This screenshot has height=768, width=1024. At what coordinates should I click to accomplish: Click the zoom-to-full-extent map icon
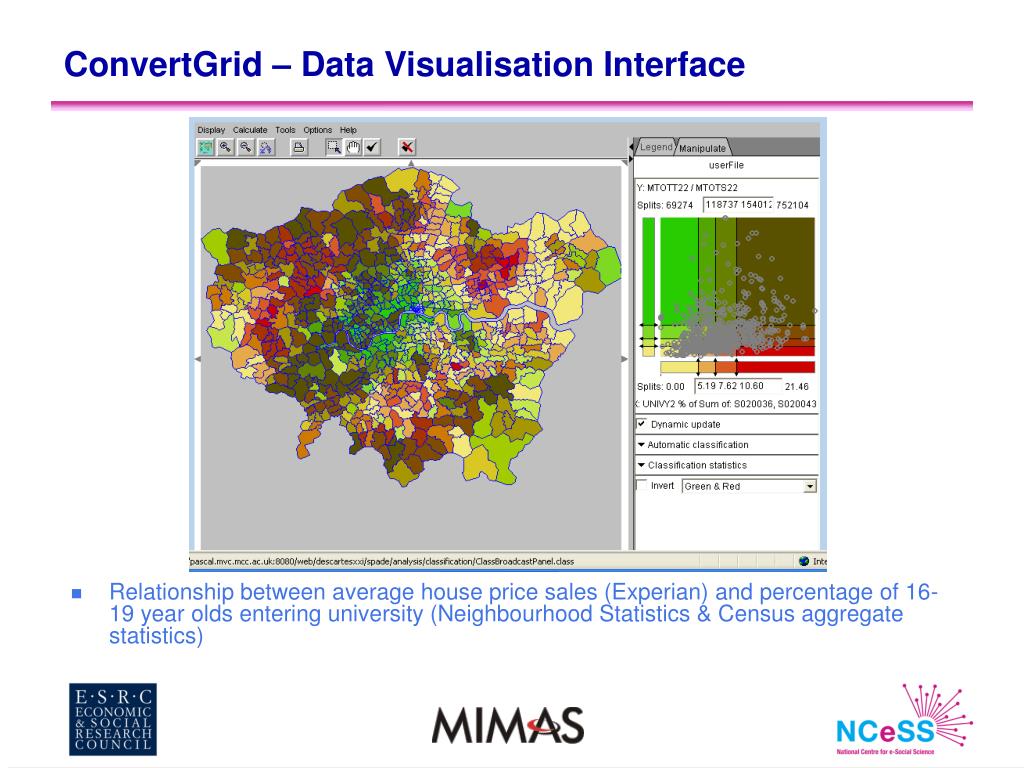(206, 148)
